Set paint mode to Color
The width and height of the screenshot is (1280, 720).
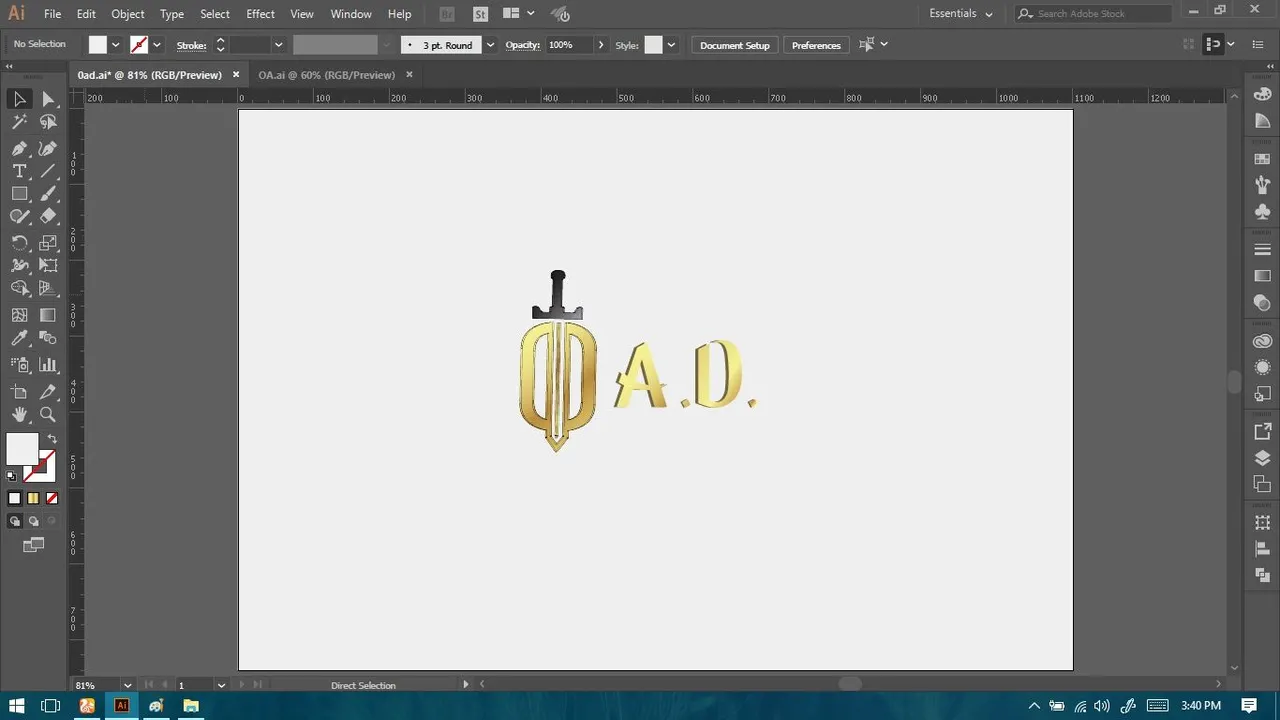click(x=14, y=498)
